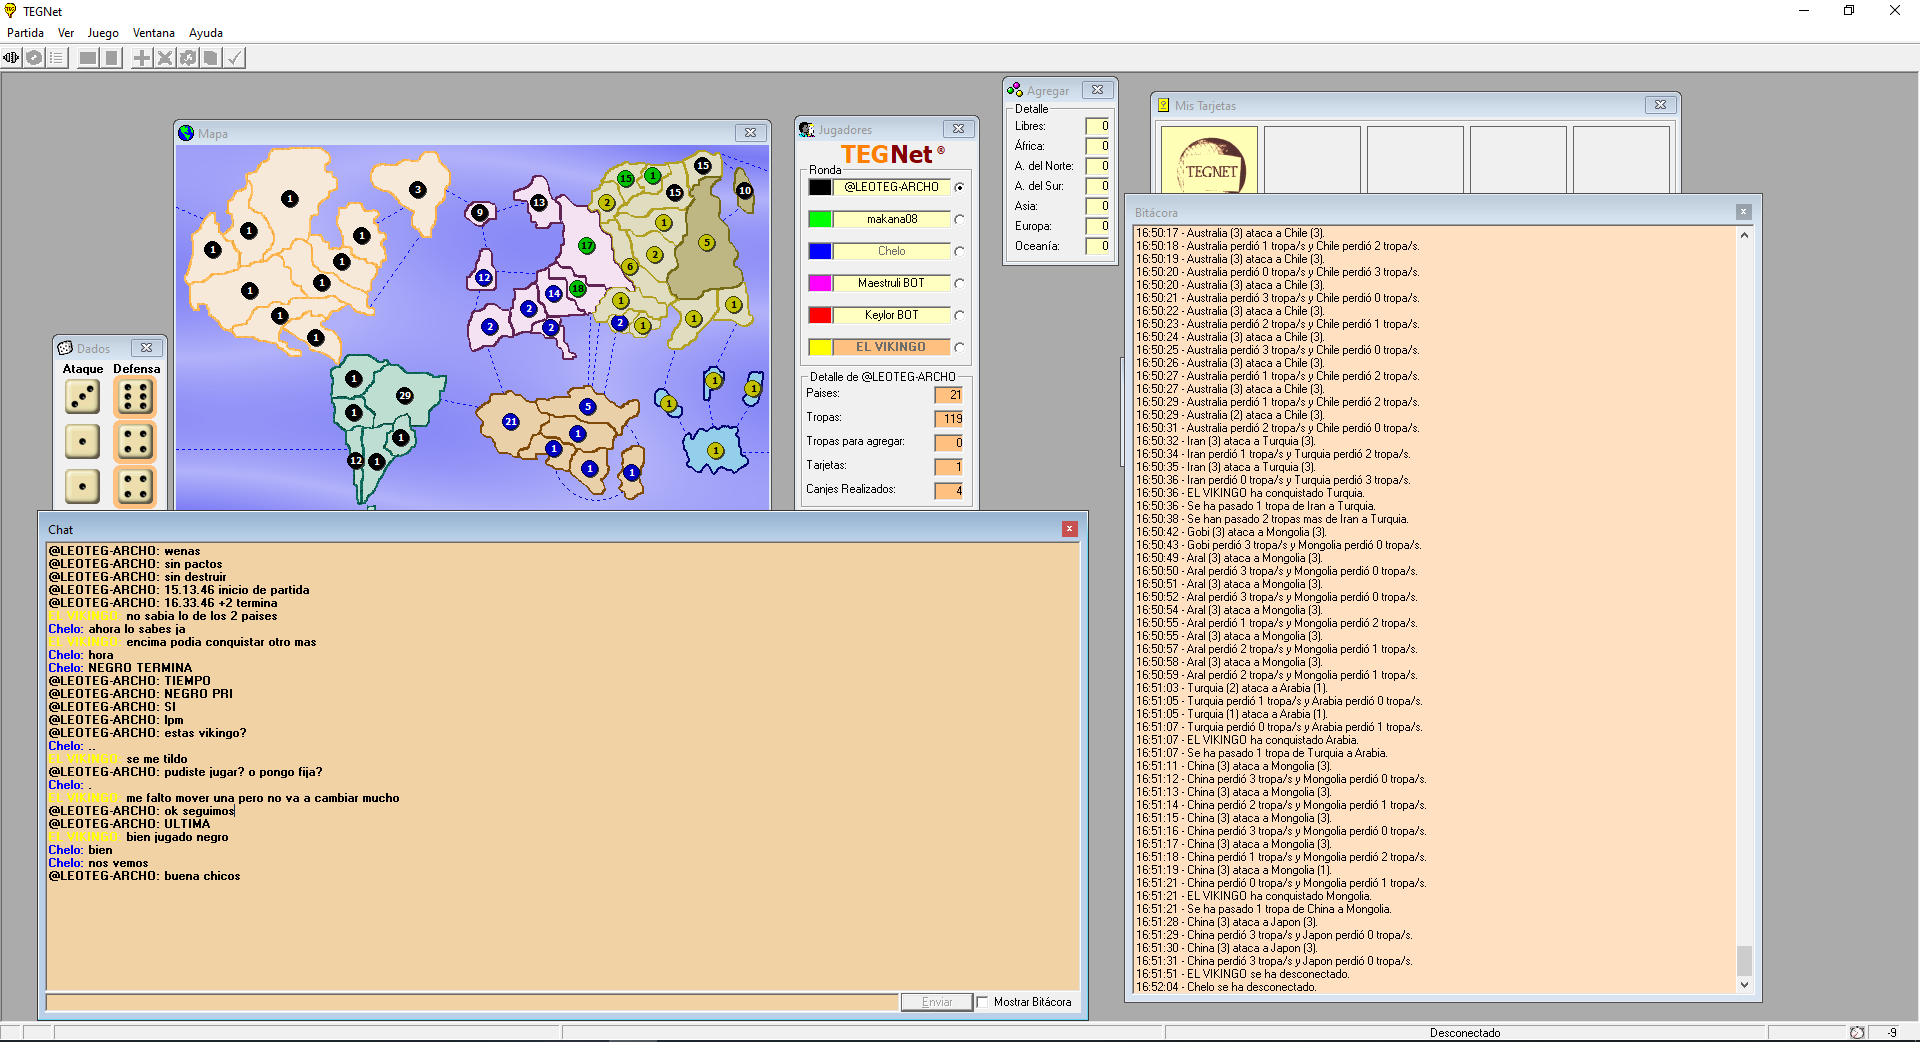Viewport: 1920px width, 1042px height.
Task: Click the plus add-troops toolbar icon
Action: [142, 58]
